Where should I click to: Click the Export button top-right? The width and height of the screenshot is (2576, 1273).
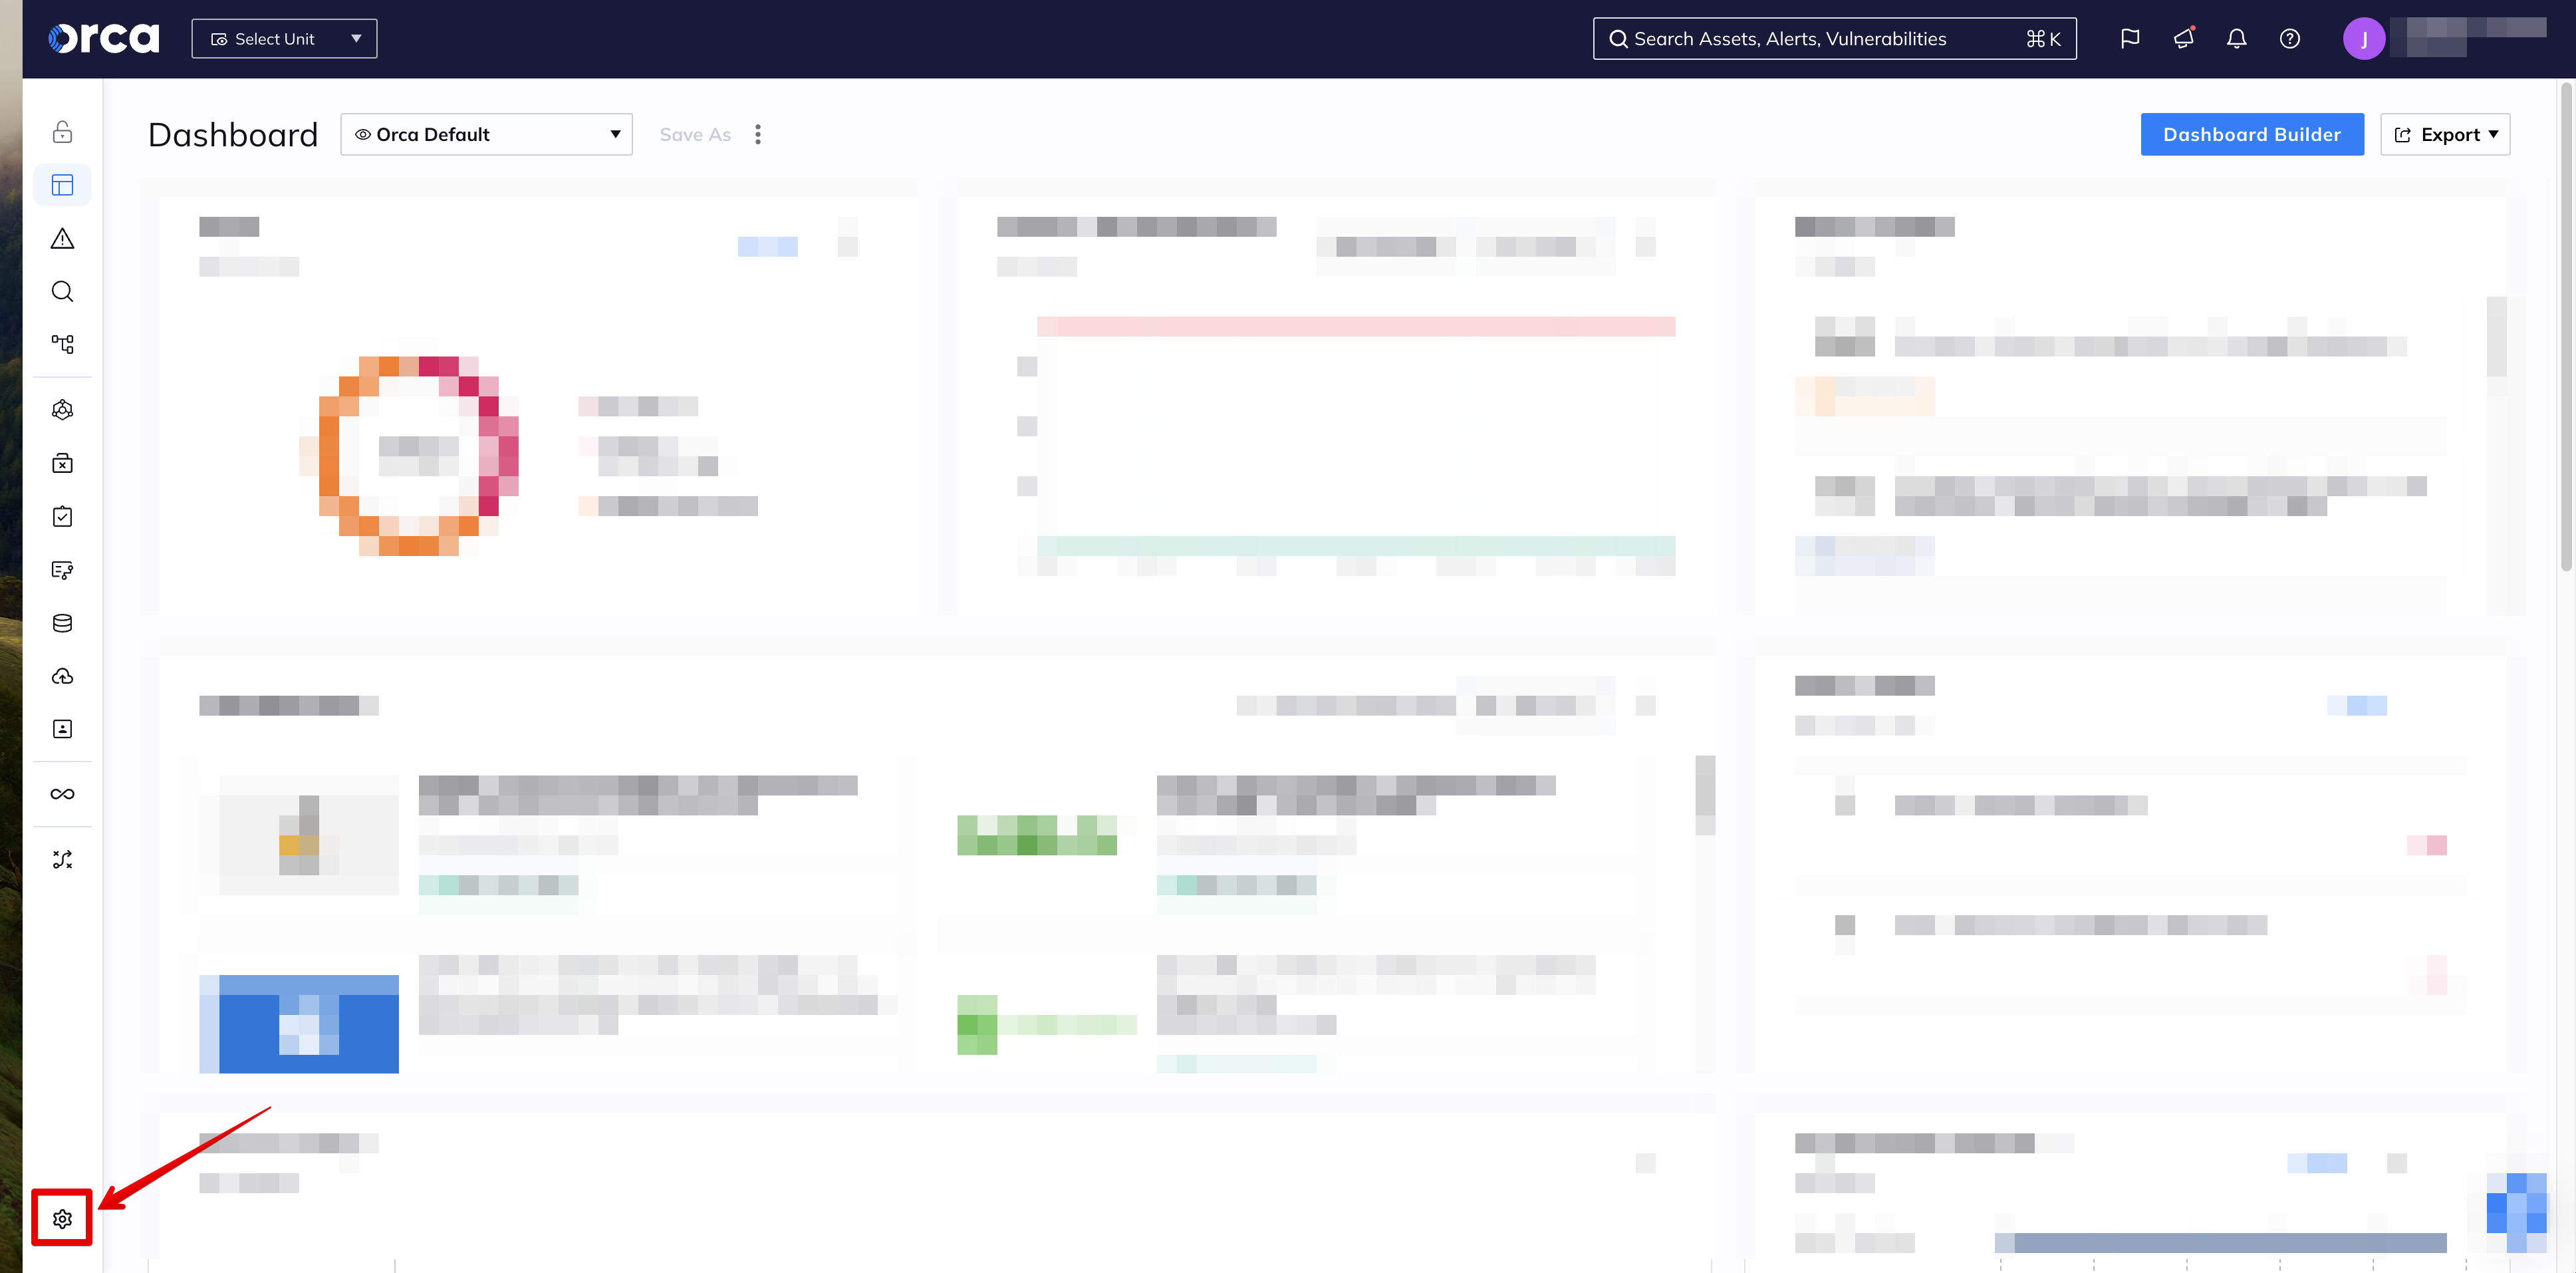click(2450, 133)
